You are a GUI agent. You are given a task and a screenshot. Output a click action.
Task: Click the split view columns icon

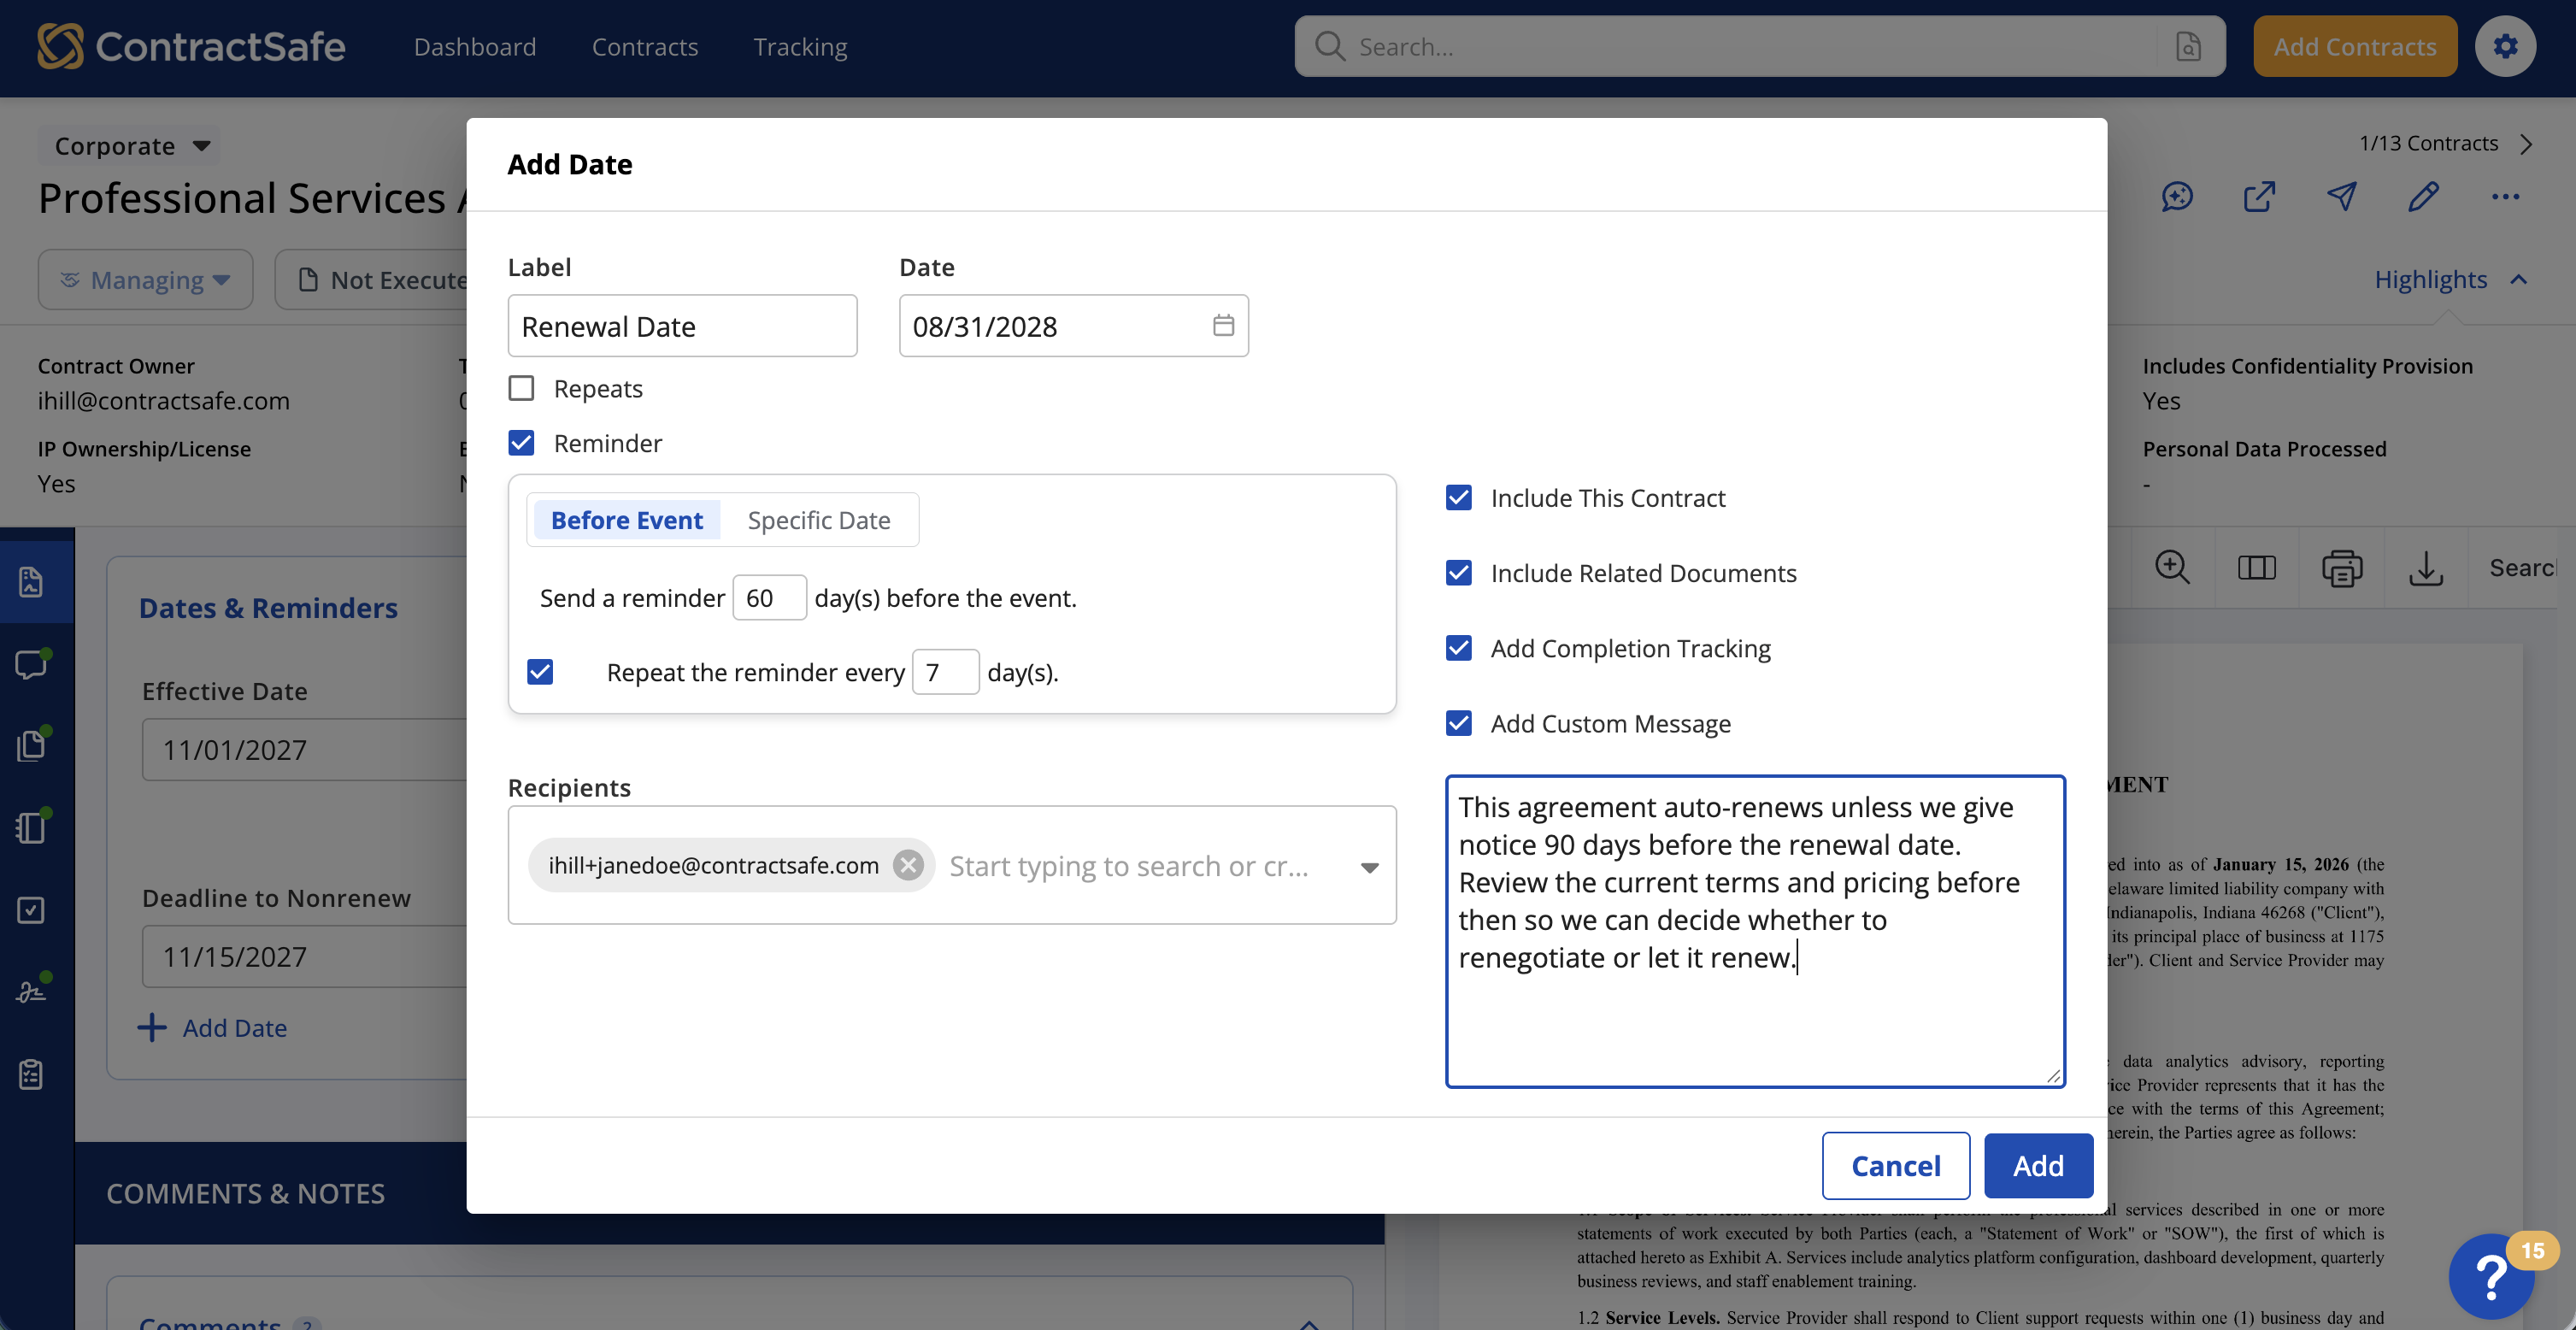[2256, 568]
